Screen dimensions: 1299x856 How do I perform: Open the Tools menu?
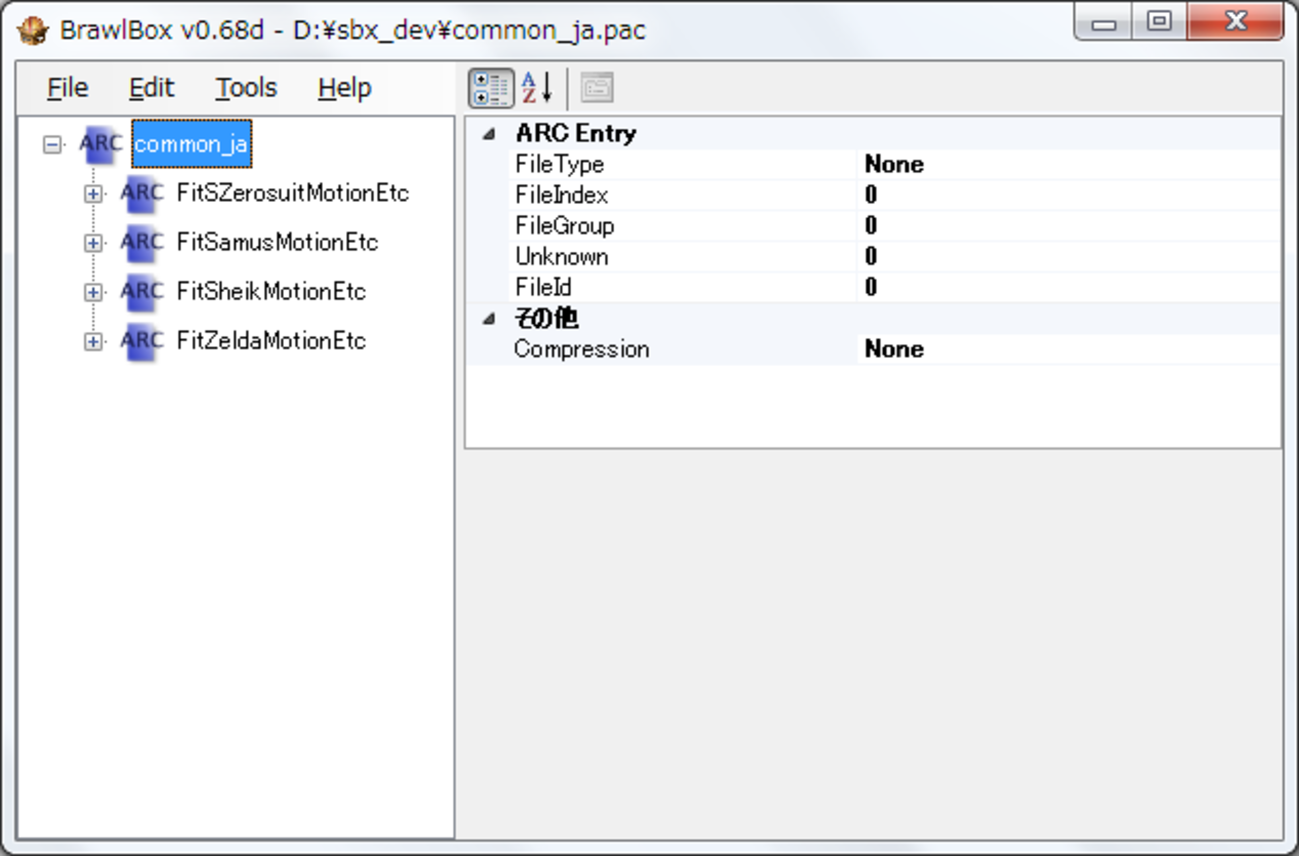click(246, 88)
